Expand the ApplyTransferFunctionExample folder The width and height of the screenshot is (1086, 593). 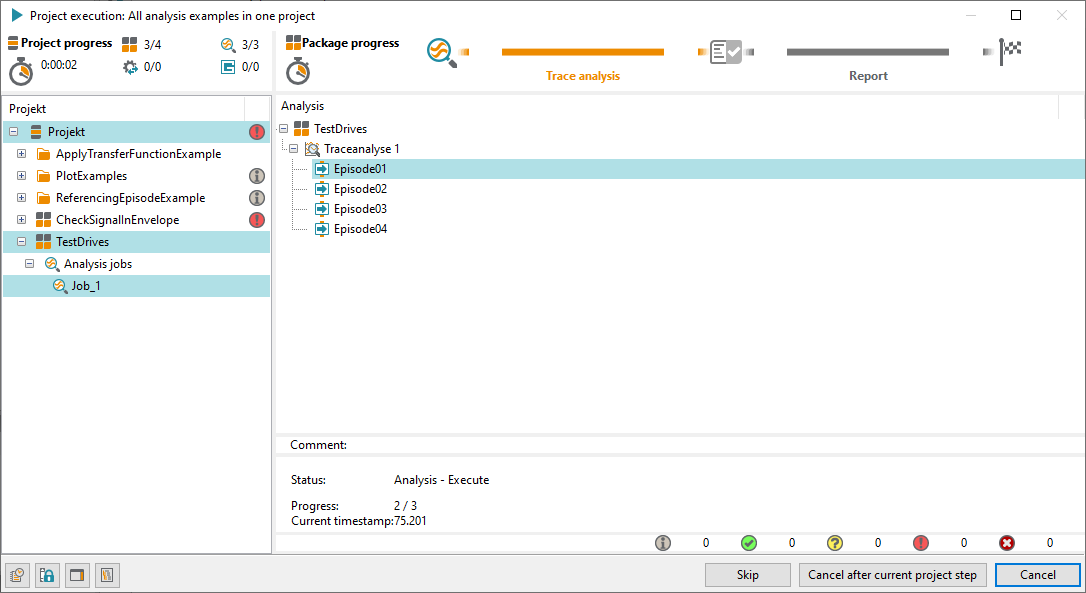21,154
